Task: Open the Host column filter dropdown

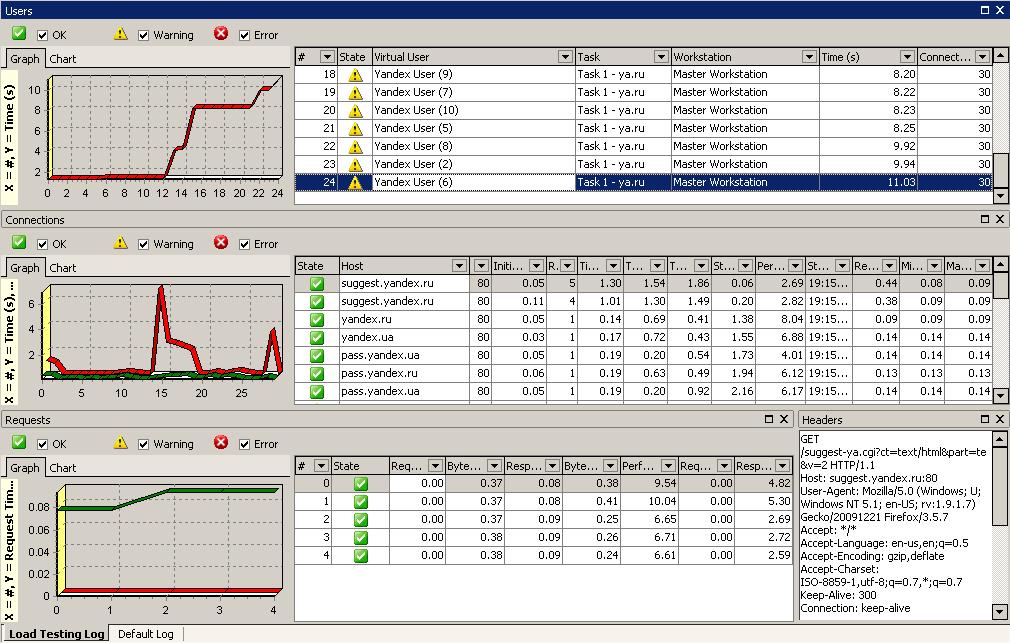Action: point(459,266)
